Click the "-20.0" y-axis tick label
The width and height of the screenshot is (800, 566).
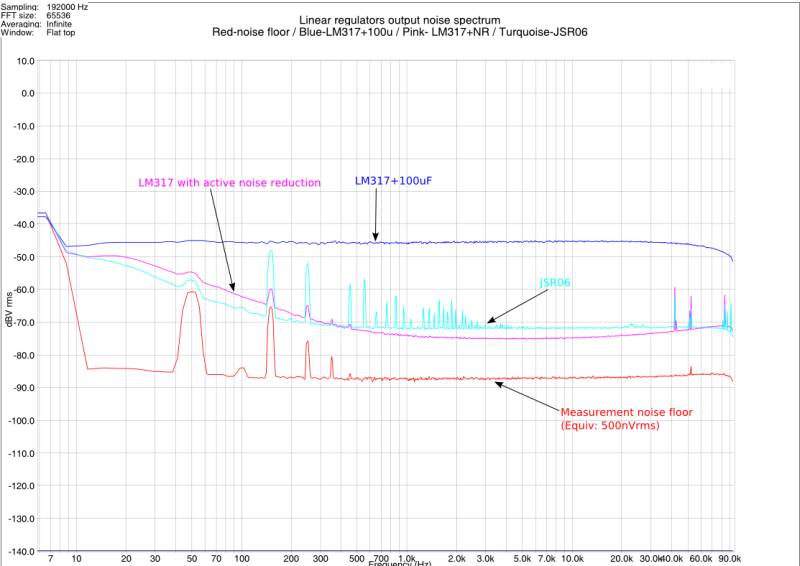coord(24,159)
